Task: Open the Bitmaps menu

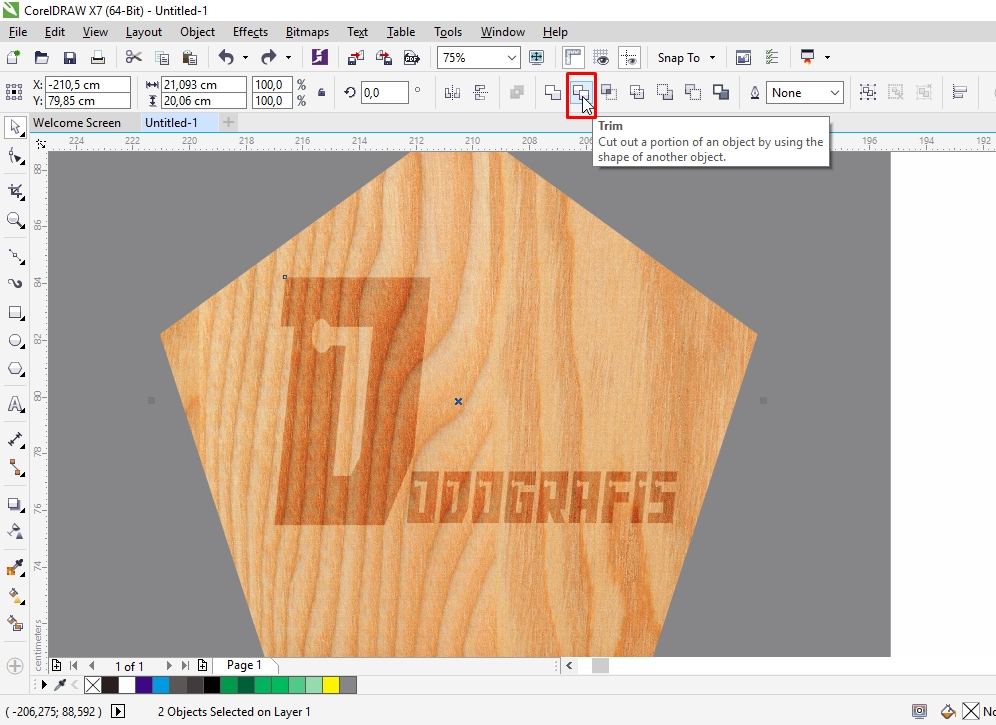Action: pyautogui.click(x=307, y=31)
